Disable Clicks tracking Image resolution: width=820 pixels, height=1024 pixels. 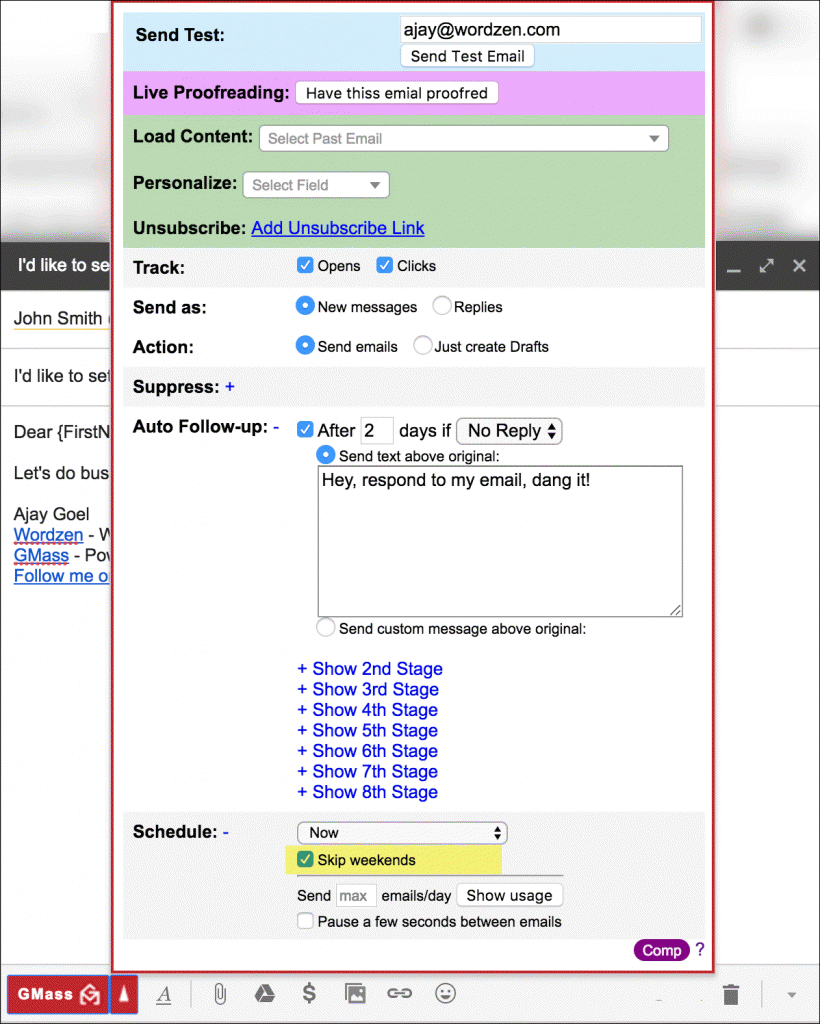click(x=385, y=265)
